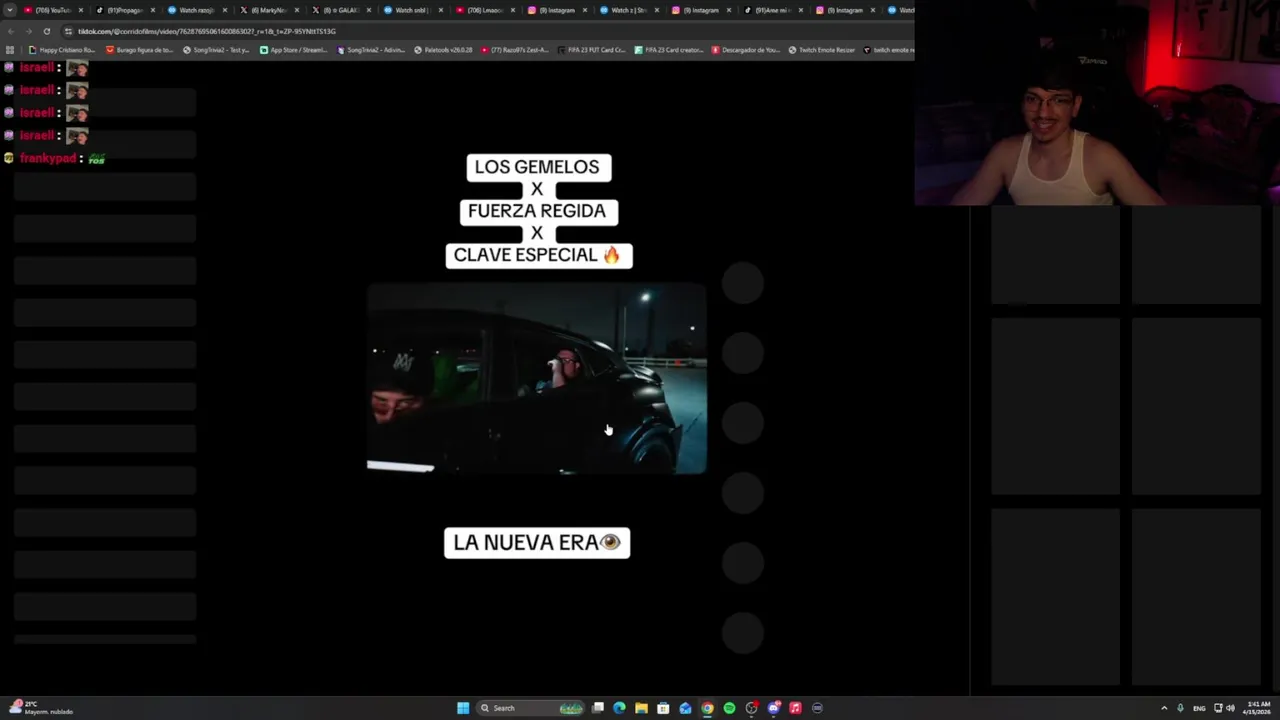Close the (706) Lmaooo tab
Screen dimensions: 1280x720
tap(513, 10)
